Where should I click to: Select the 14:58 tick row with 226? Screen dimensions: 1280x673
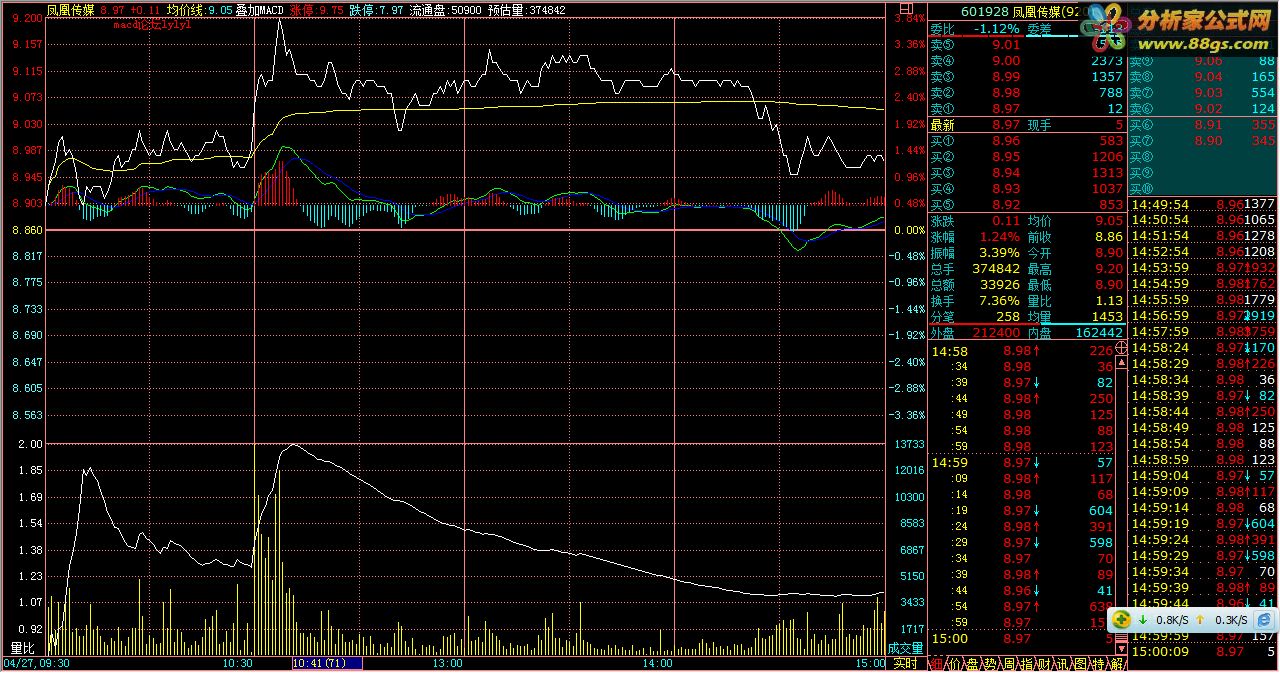click(1022, 351)
